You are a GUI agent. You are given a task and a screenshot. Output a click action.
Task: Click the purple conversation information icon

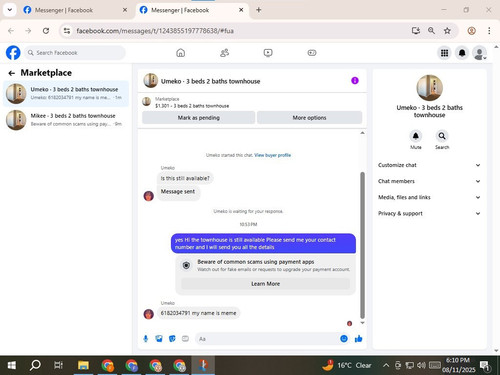(x=355, y=81)
